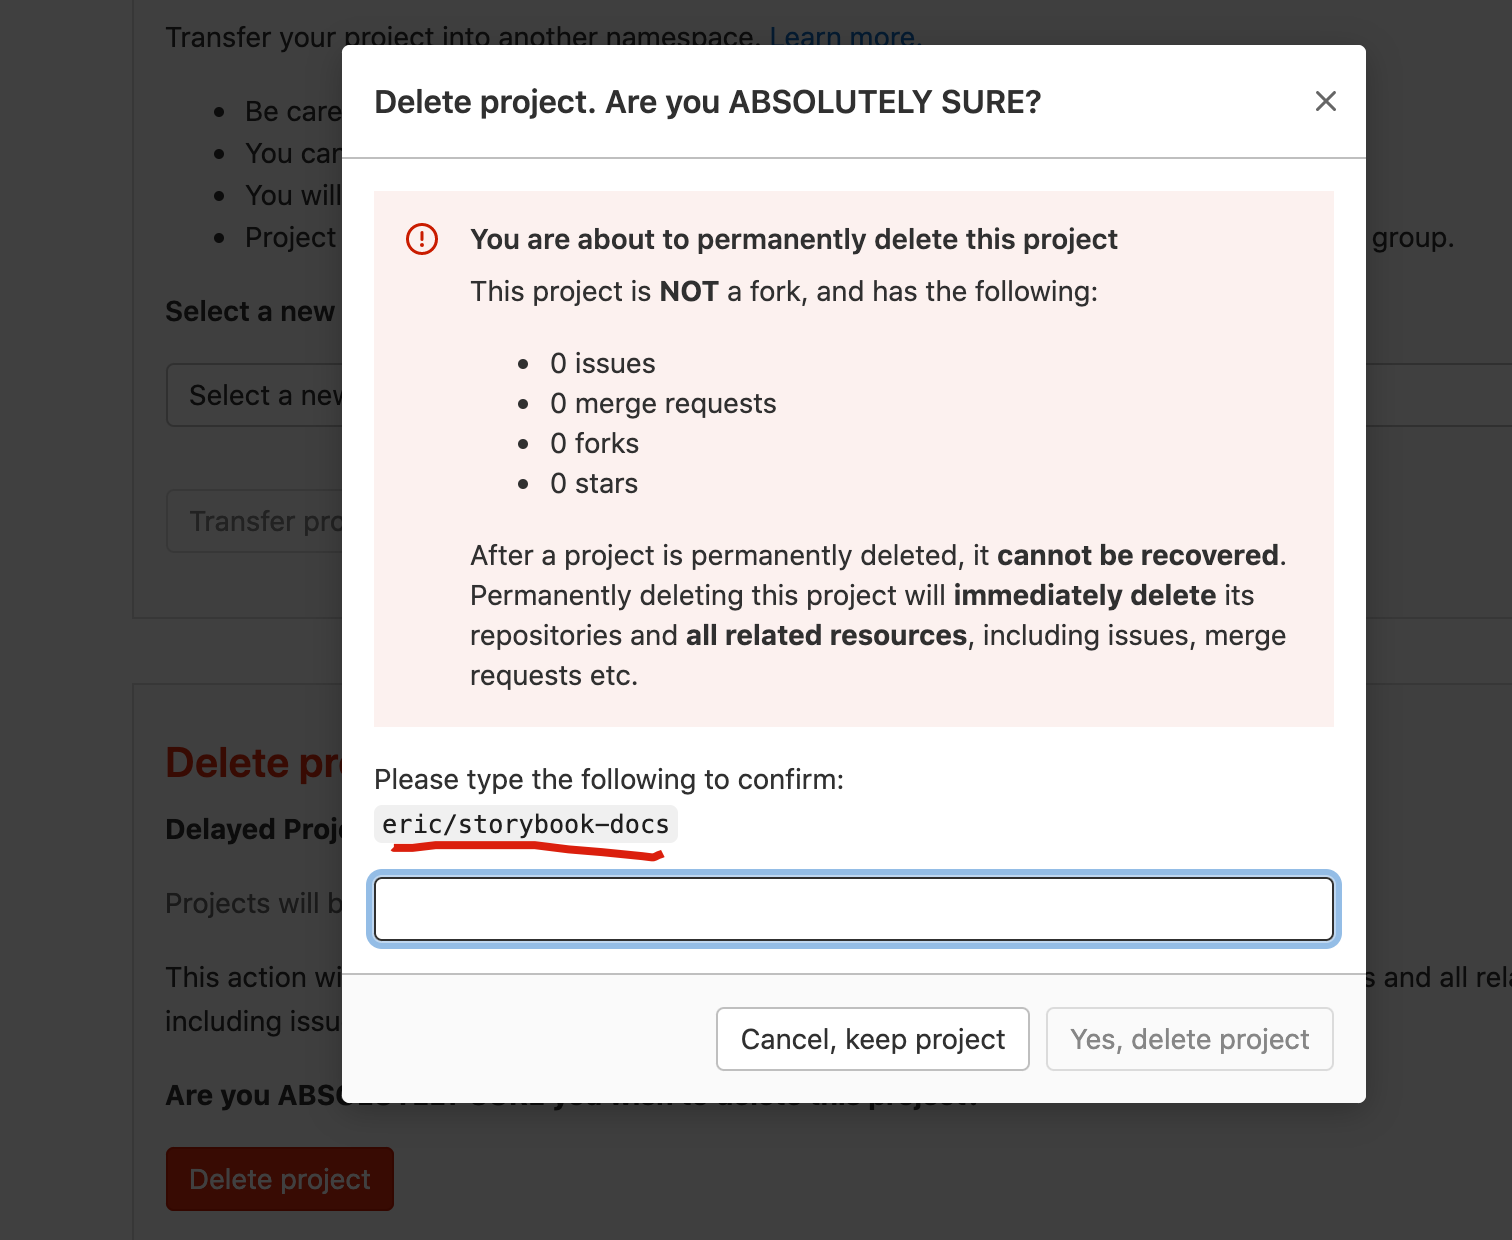Click the bold "cannot be recovered" warning text

tap(1137, 555)
